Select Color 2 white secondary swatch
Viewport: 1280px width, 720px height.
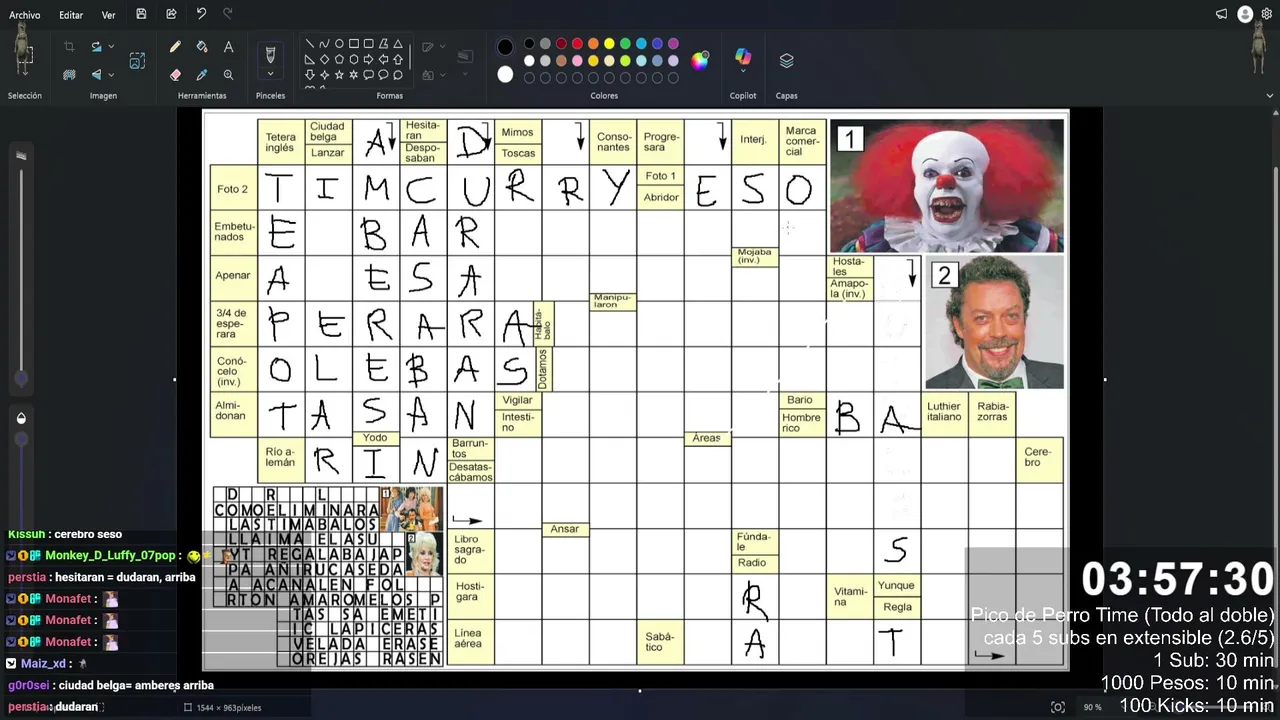[505, 74]
